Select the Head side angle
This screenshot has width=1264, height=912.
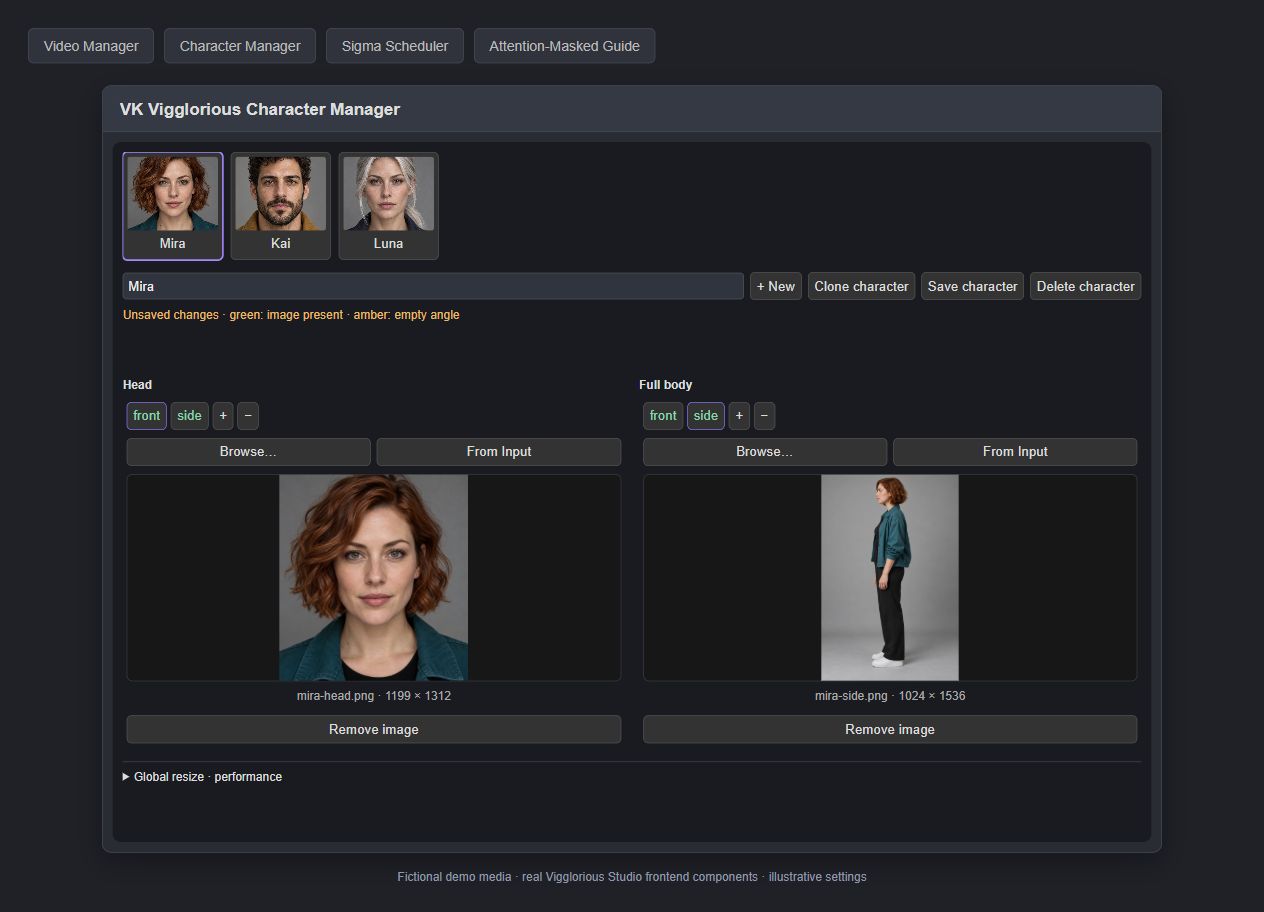pos(190,416)
